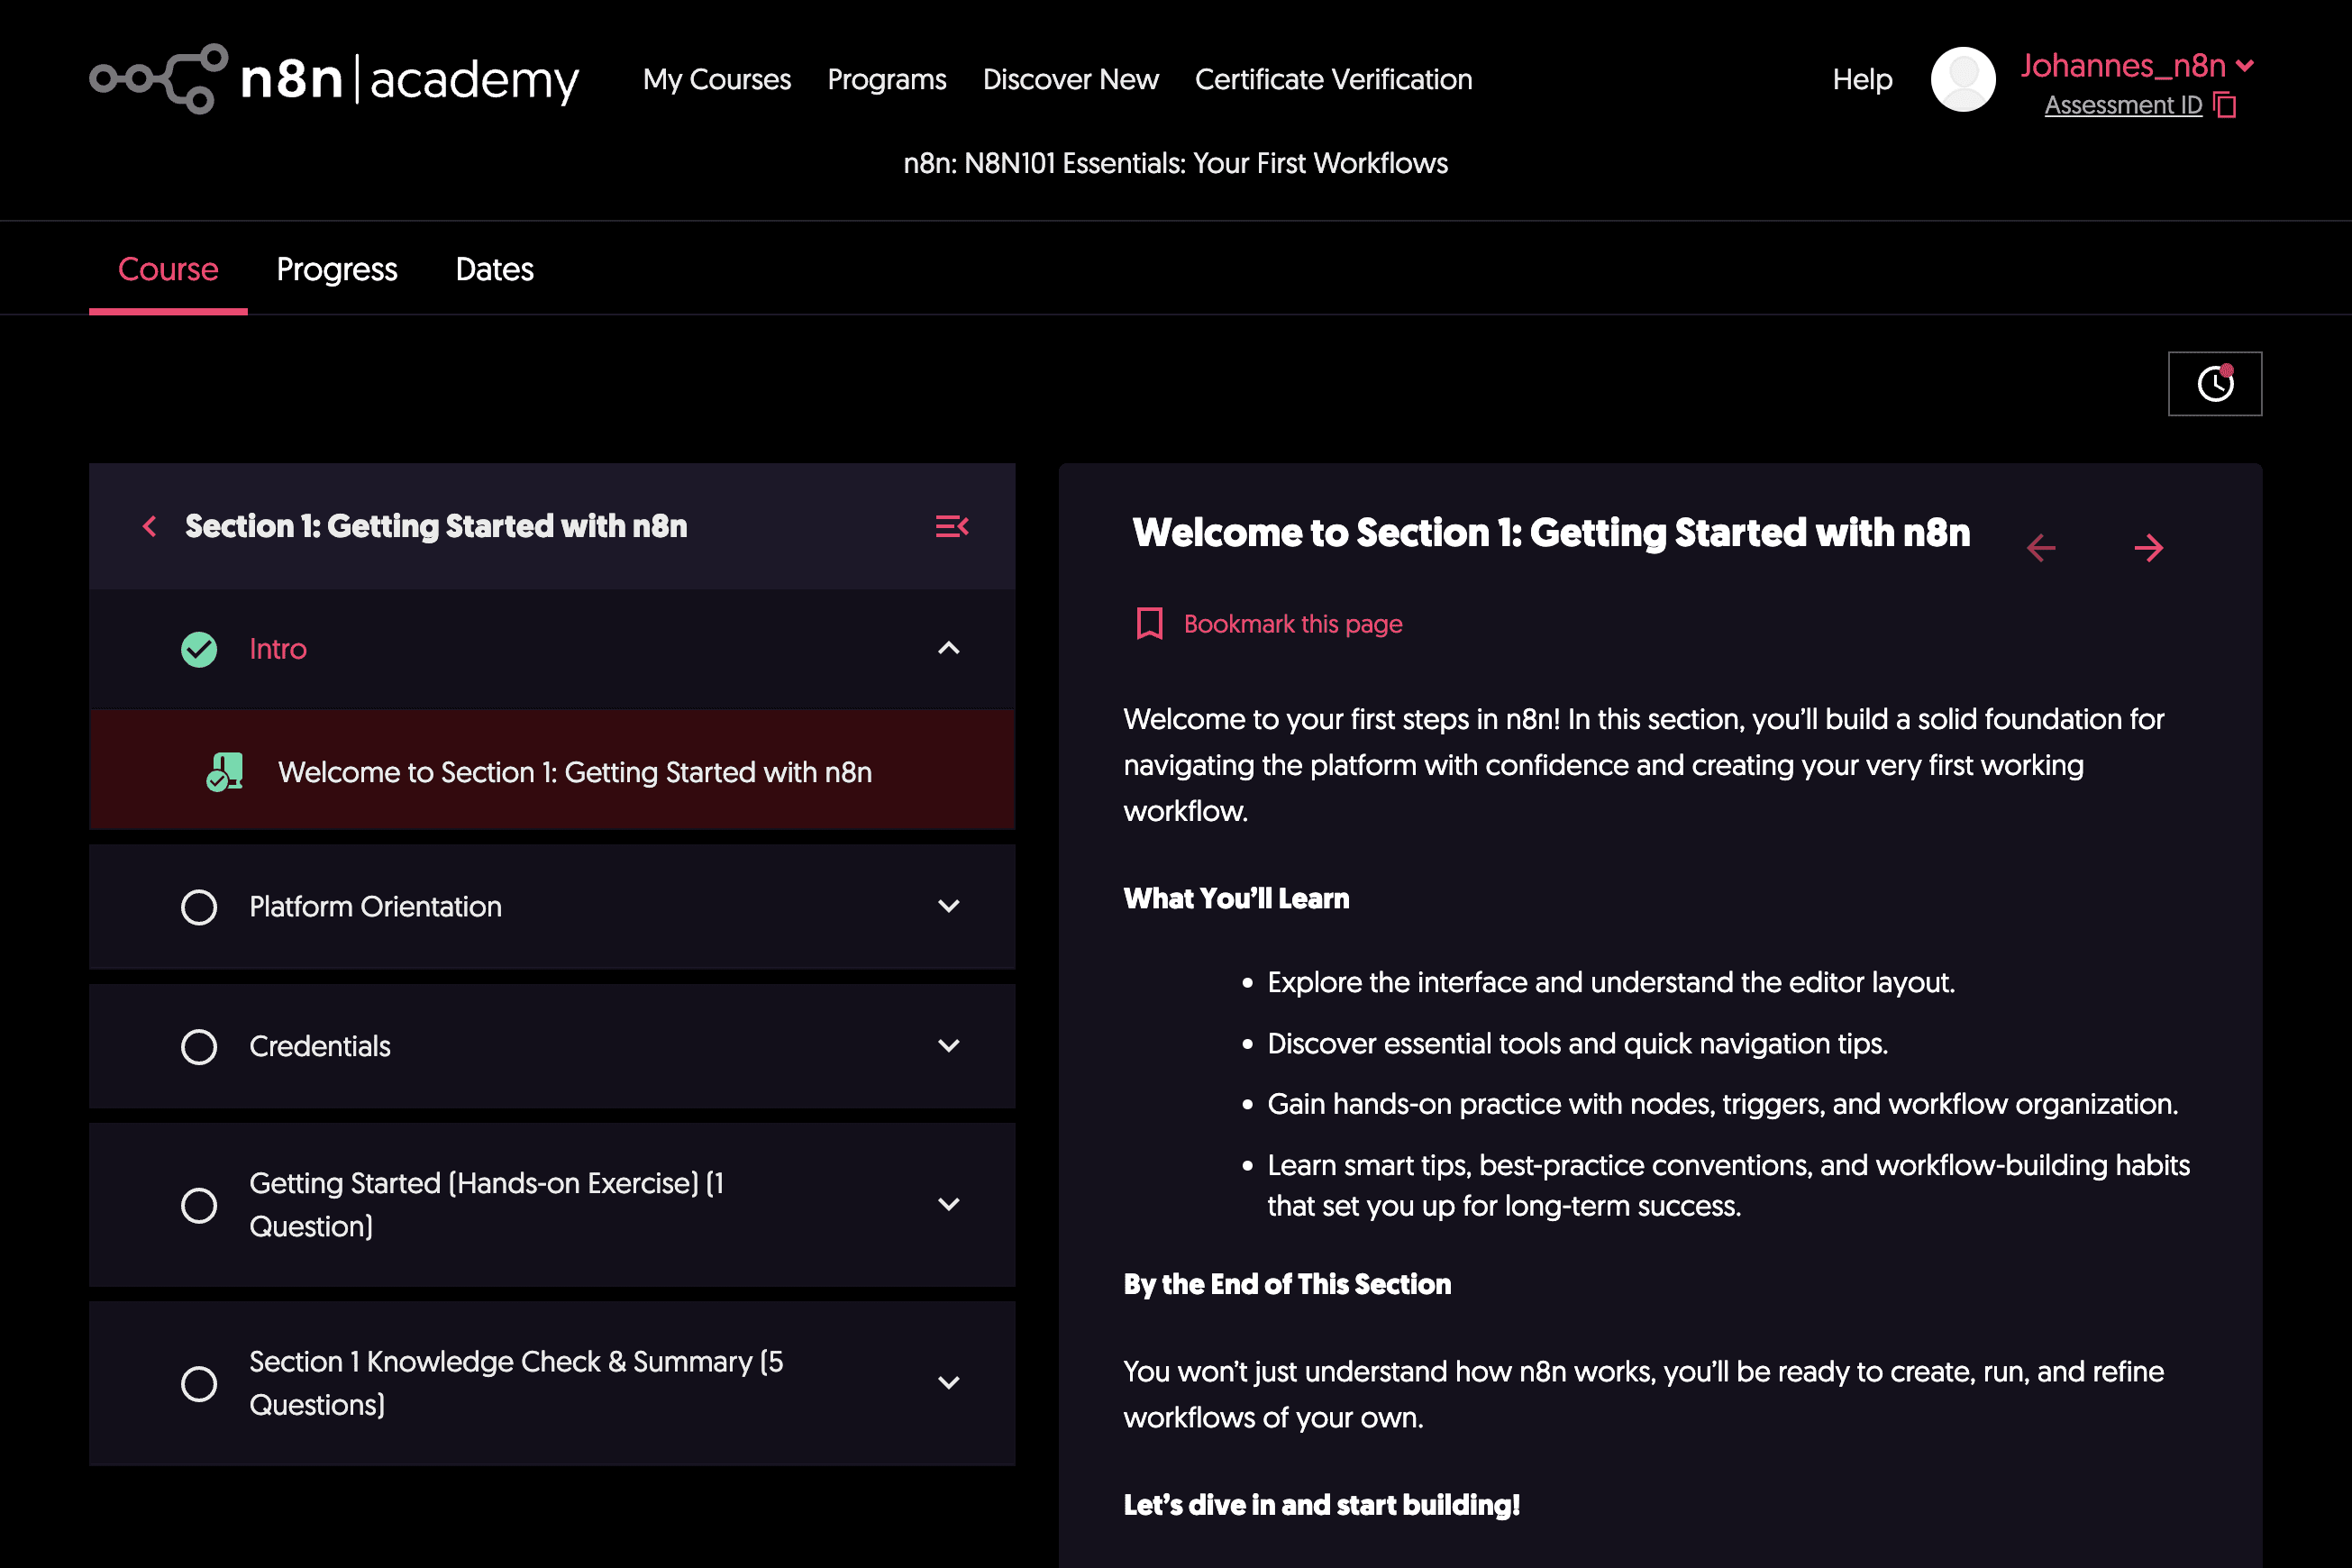Viewport: 2352px width, 1568px height.
Task: Click the main page heading Welcome to Section 1
Action: (1551, 532)
